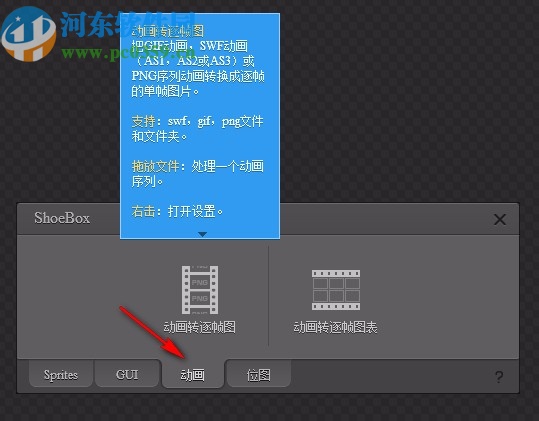539x421 pixels.
Task: Switch to the GUI tab
Action: pos(127,374)
